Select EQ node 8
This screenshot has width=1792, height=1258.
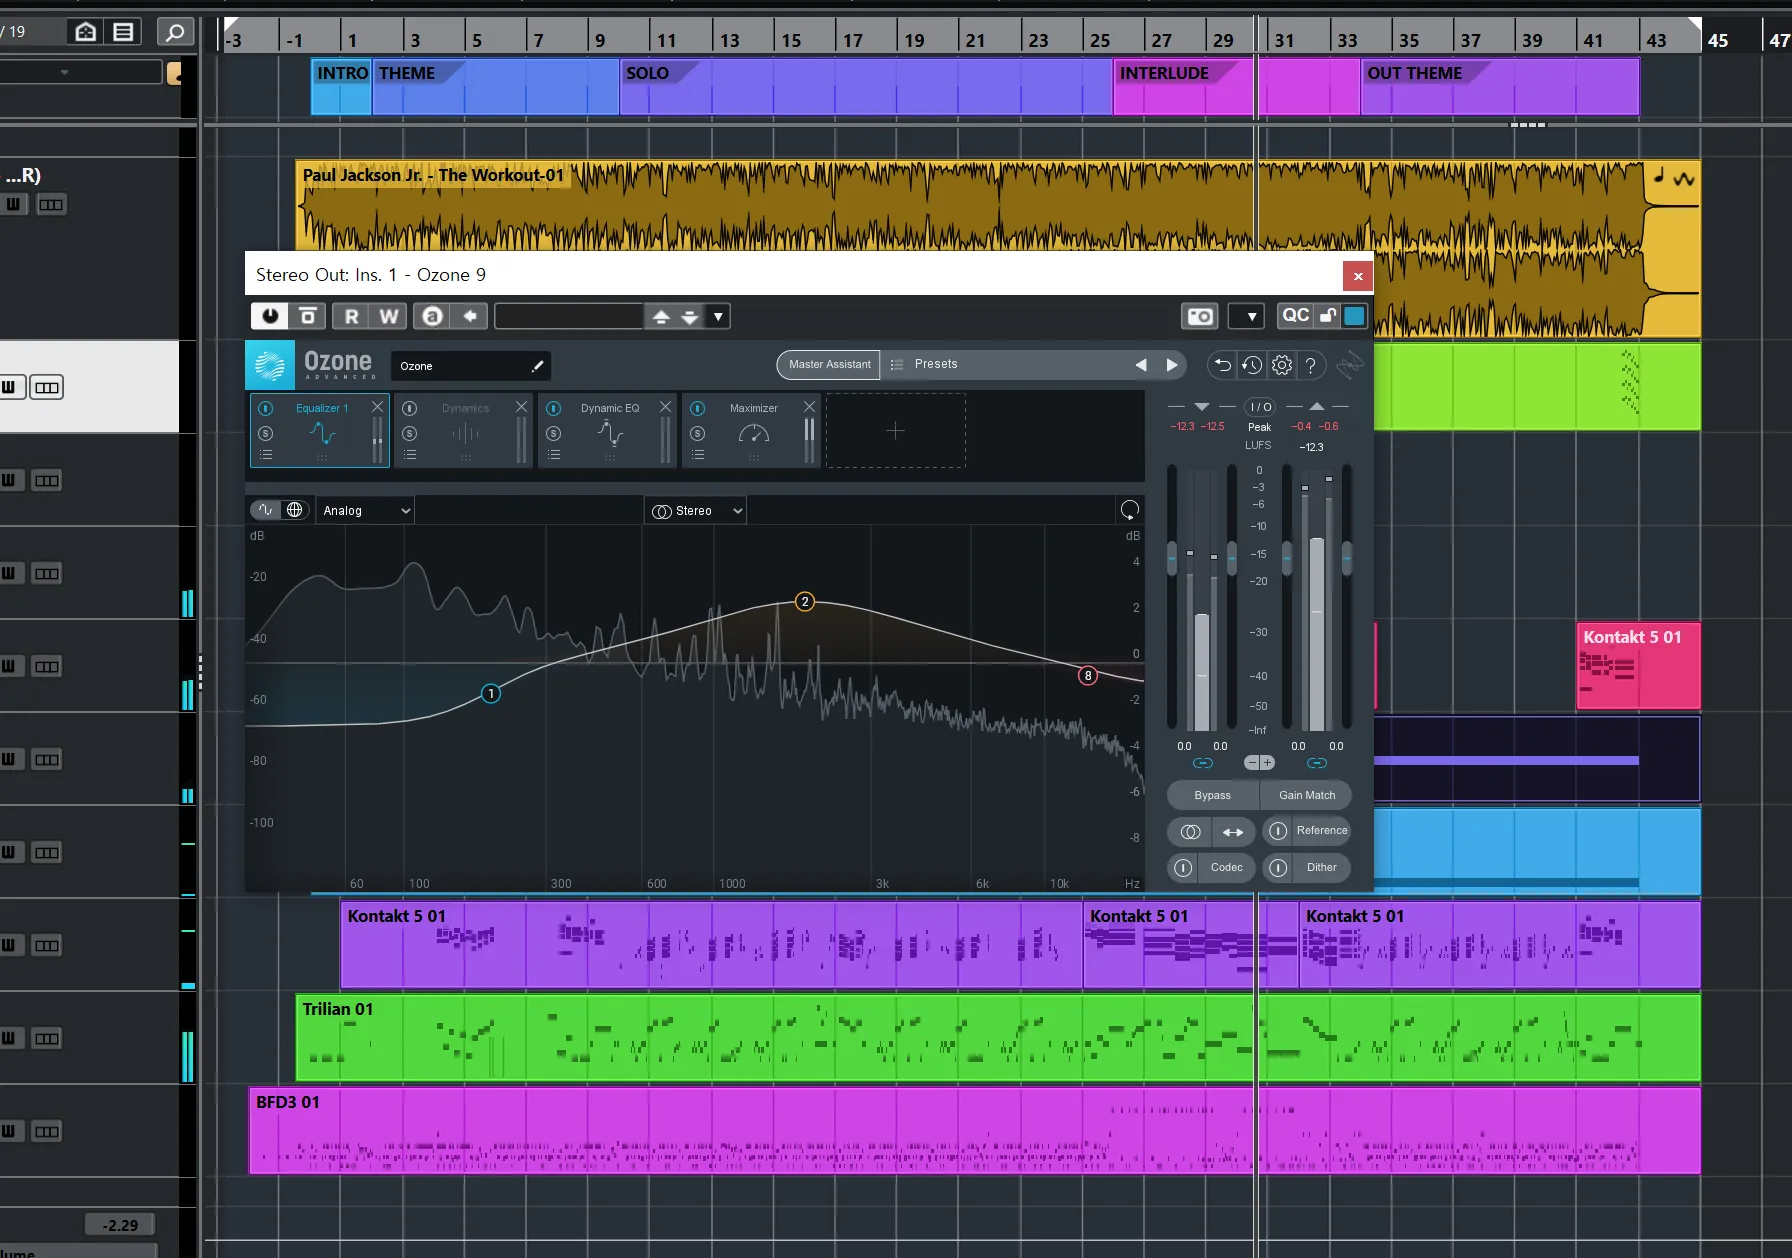click(1088, 675)
